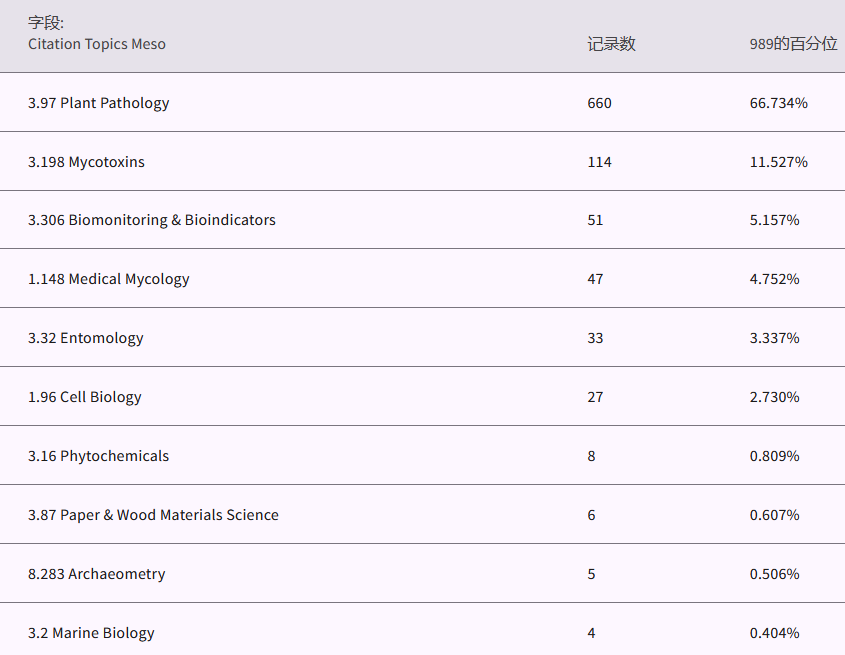Screen dimensions: 845x655
Task: Click the 3.97 Plant Pathology topic
Action: (x=99, y=103)
